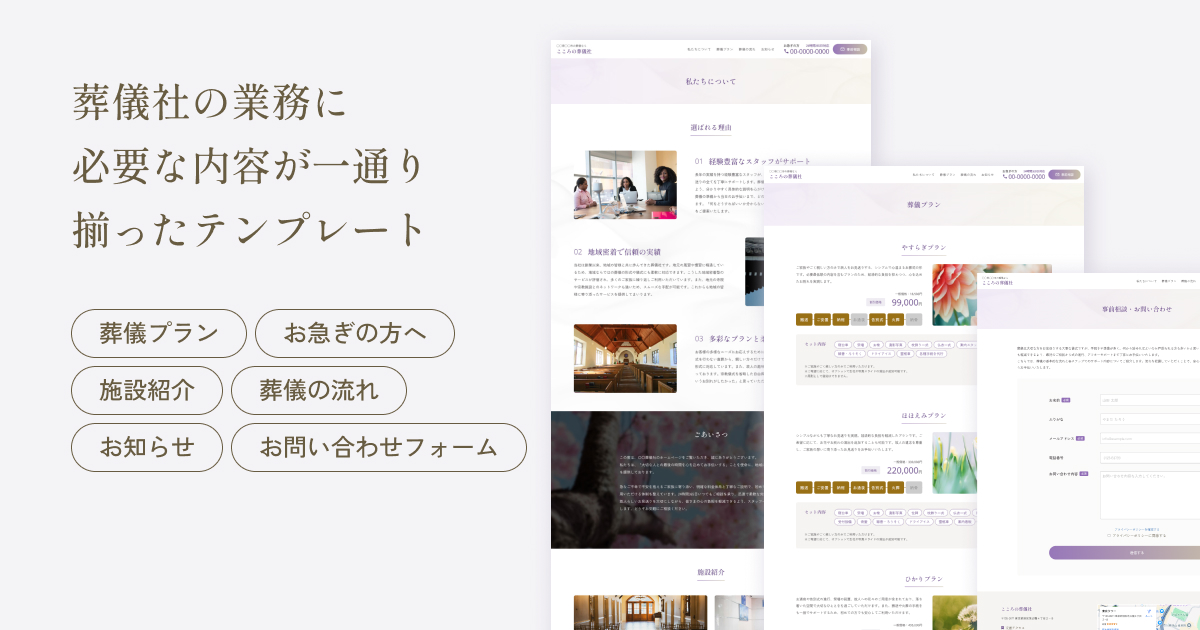
Task: Click the お通夜 tag under ほほえみプラン
Action: [859, 488]
